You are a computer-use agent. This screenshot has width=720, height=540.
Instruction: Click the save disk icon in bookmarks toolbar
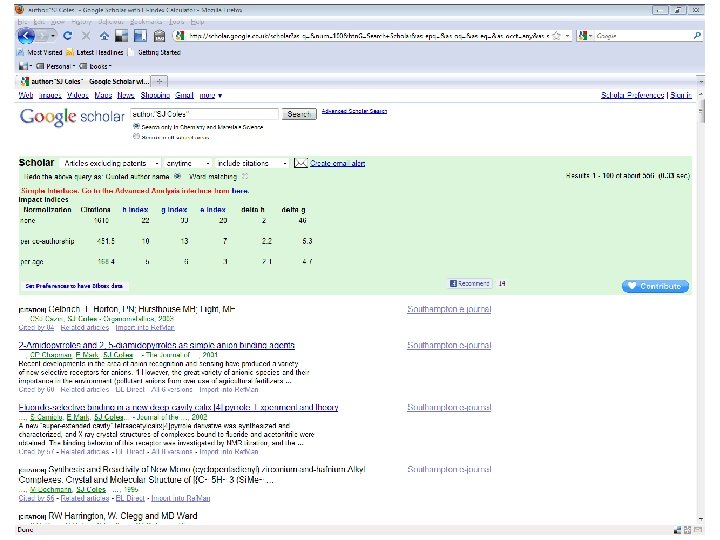23,66
